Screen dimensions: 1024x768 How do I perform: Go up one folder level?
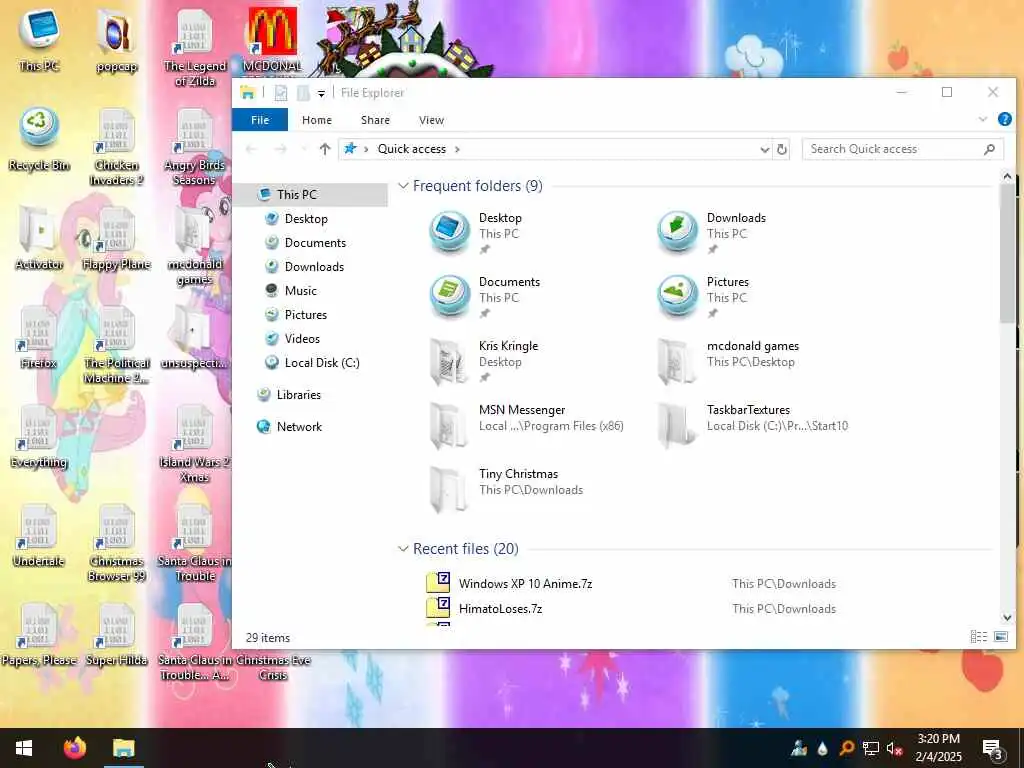(325, 149)
